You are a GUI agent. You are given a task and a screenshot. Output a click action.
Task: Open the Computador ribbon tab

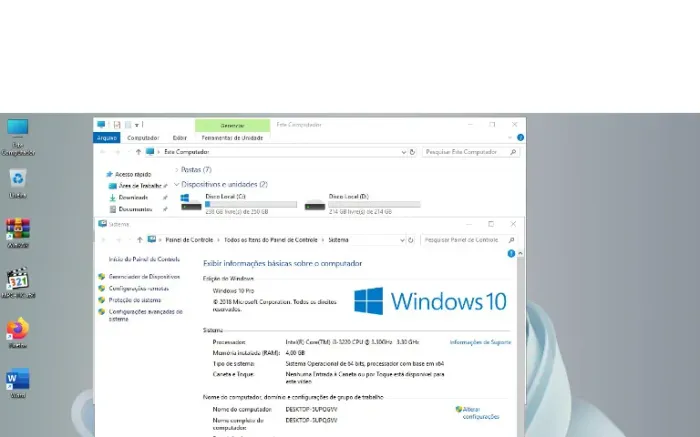pyautogui.click(x=143, y=138)
